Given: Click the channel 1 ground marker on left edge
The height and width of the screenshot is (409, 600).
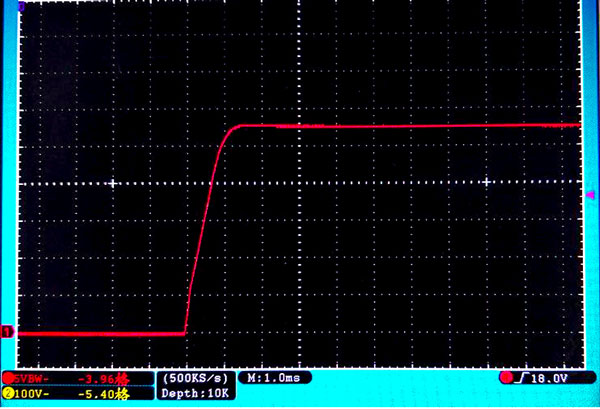Looking at the screenshot, I should click(8, 332).
